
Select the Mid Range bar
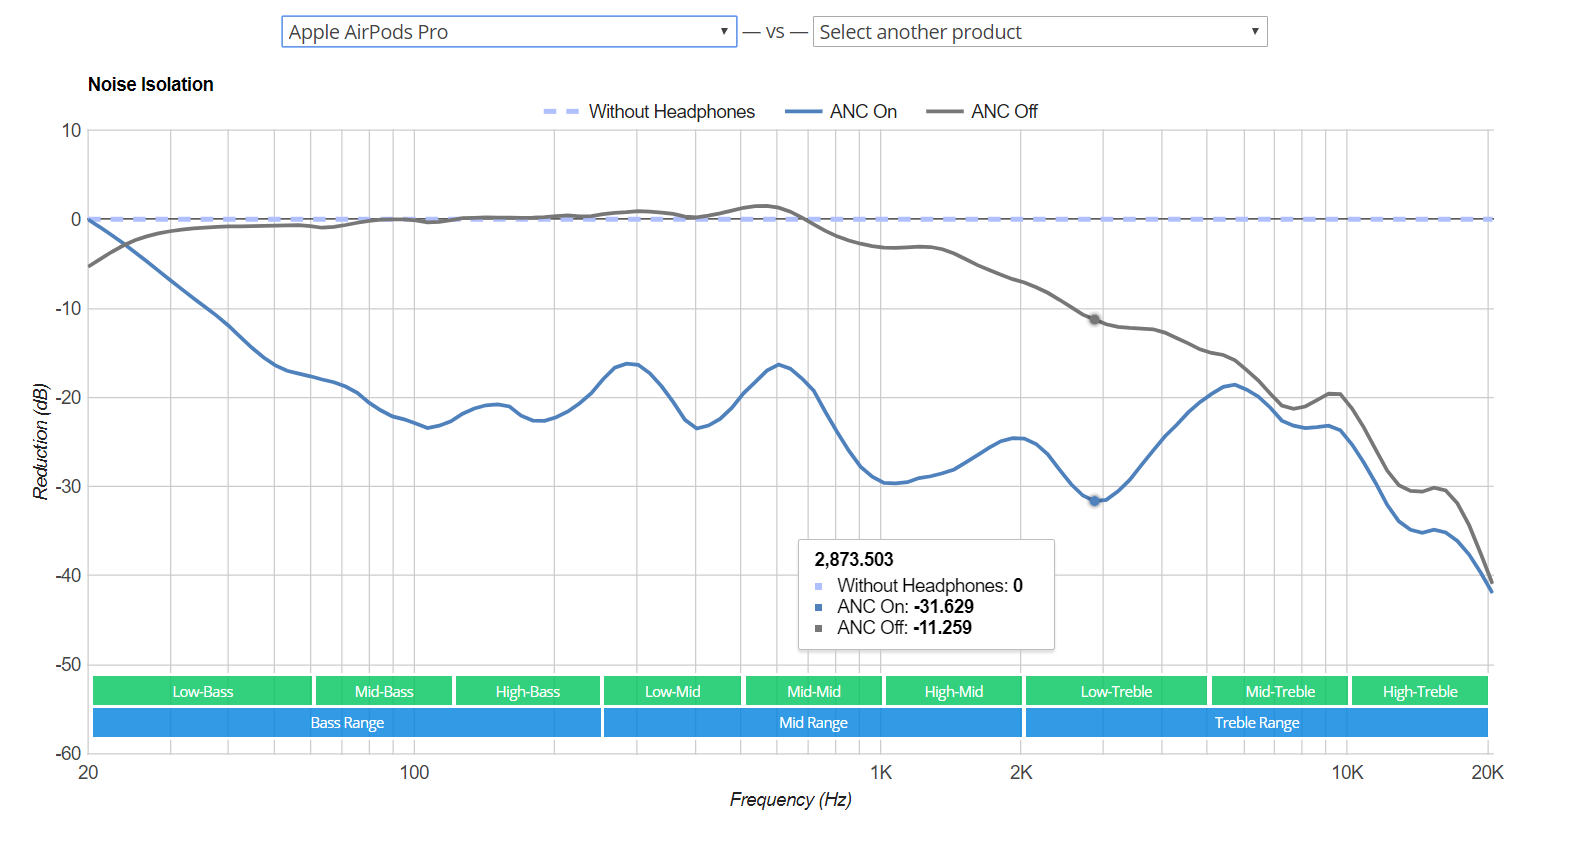point(813,722)
